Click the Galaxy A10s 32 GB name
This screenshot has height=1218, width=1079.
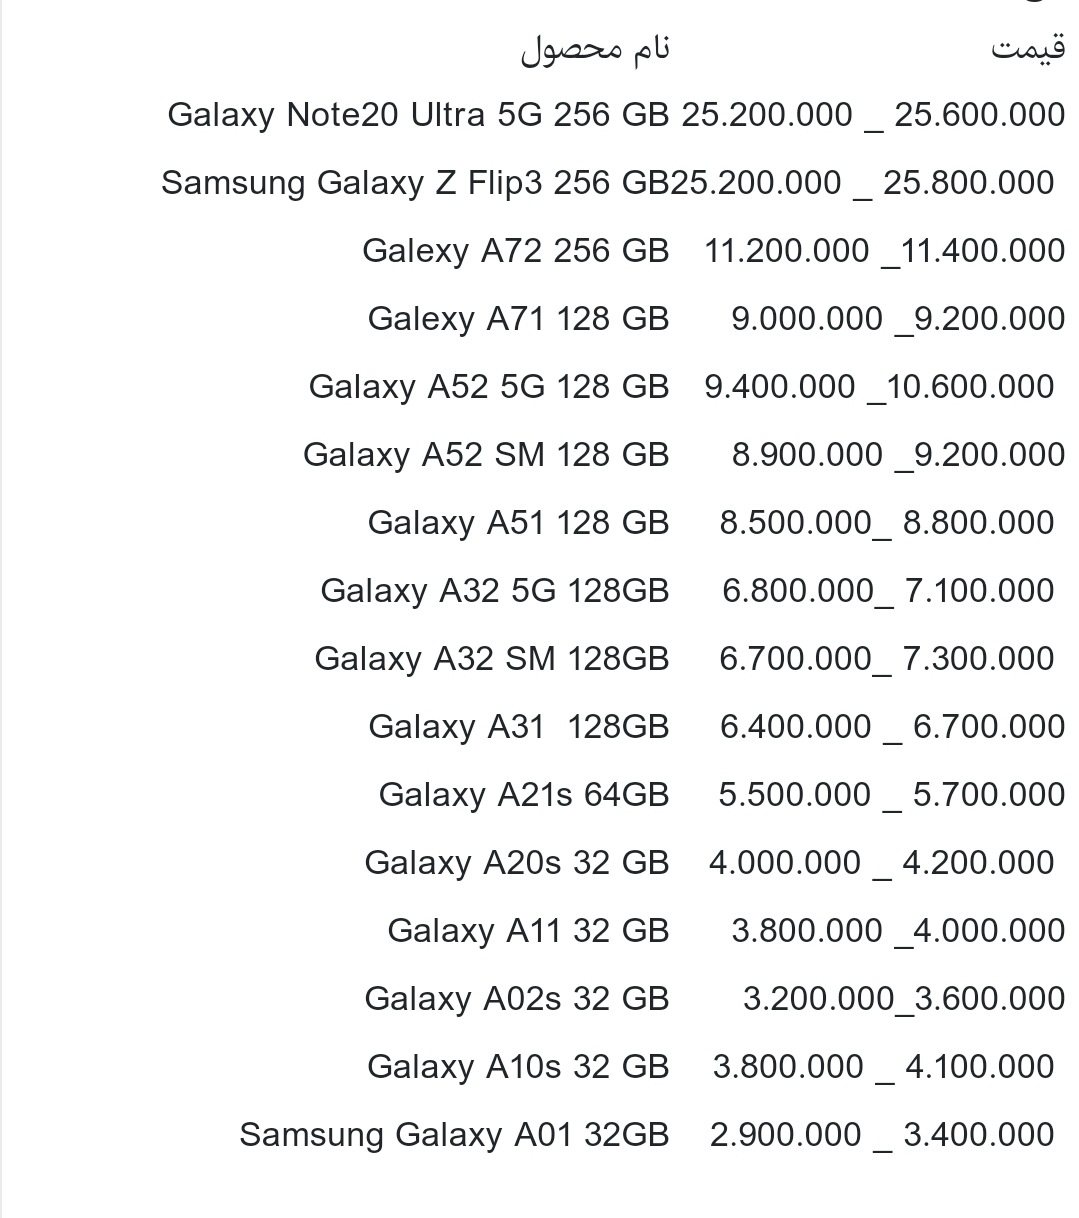pyautogui.click(x=517, y=1067)
